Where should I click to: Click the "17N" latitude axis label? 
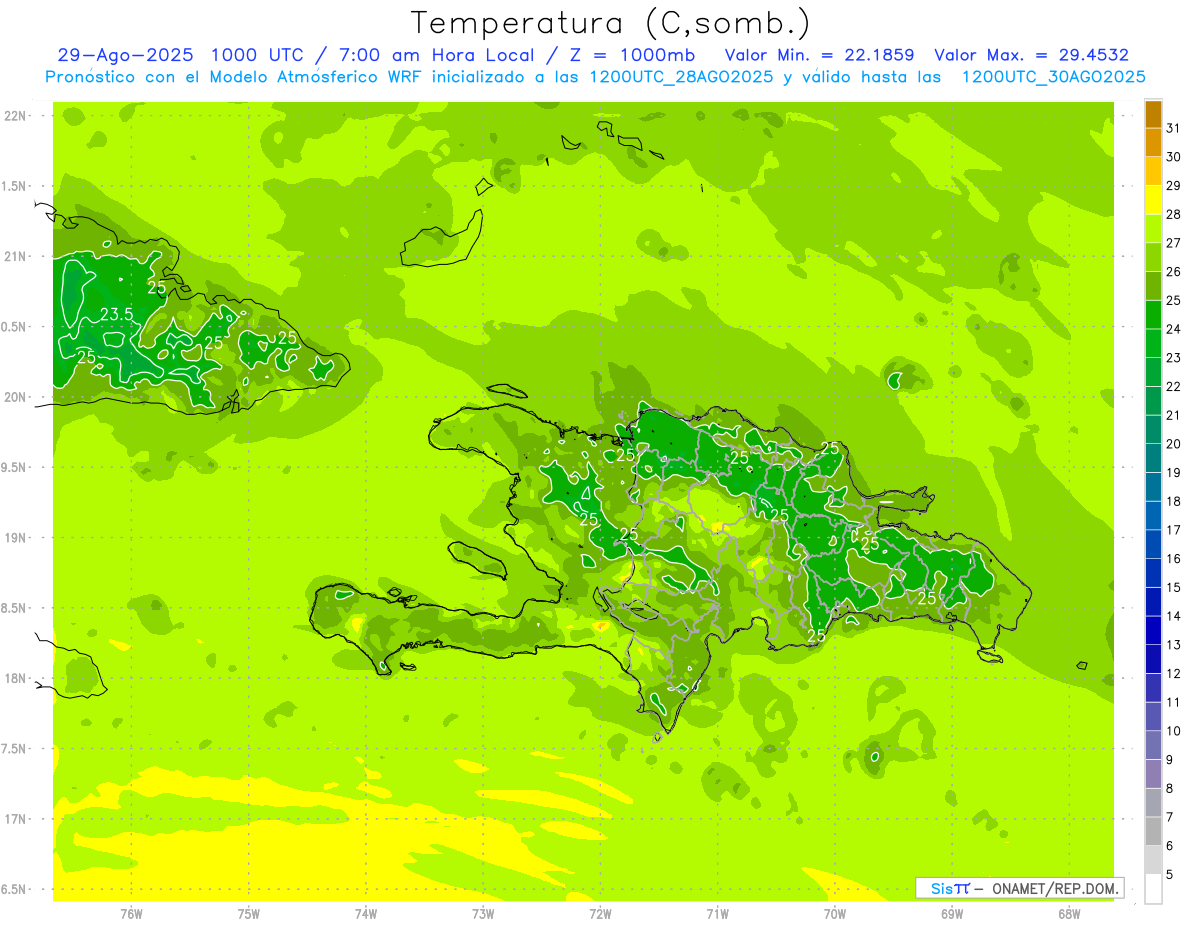[x=15, y=819]
